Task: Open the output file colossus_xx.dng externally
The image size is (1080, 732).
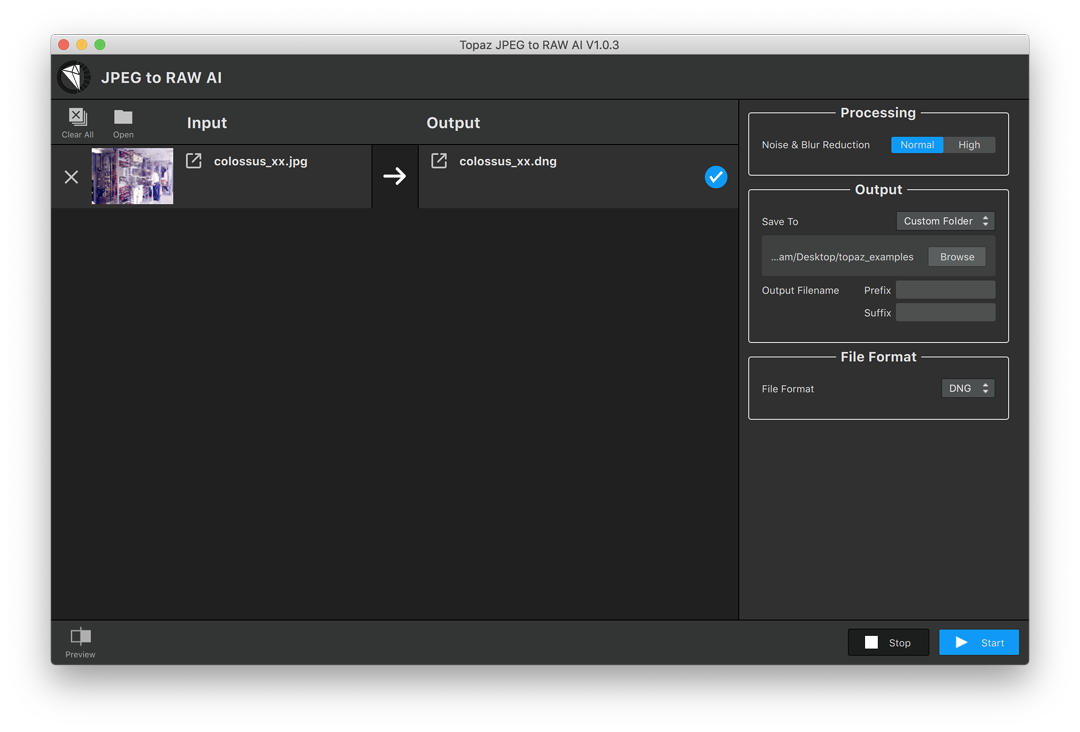Action: pyautogui.click(x=439, y=161)
